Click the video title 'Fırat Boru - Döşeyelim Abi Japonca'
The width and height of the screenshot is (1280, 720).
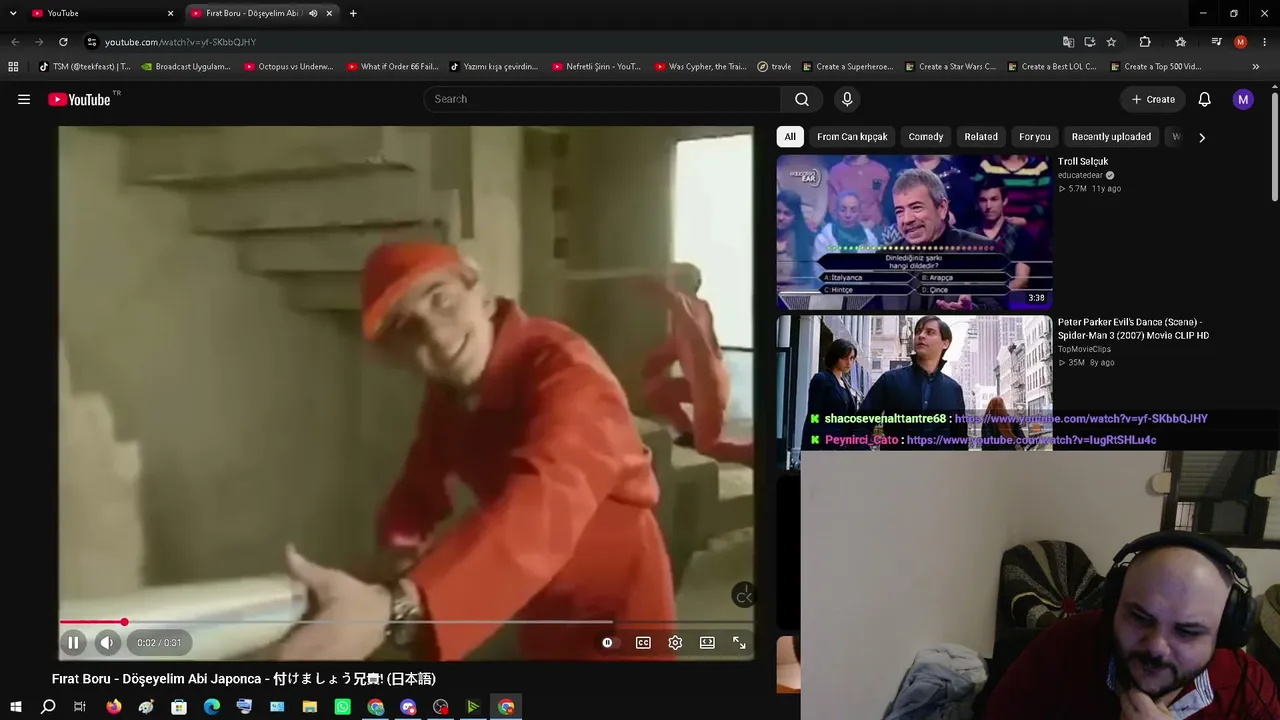point(244,679)
